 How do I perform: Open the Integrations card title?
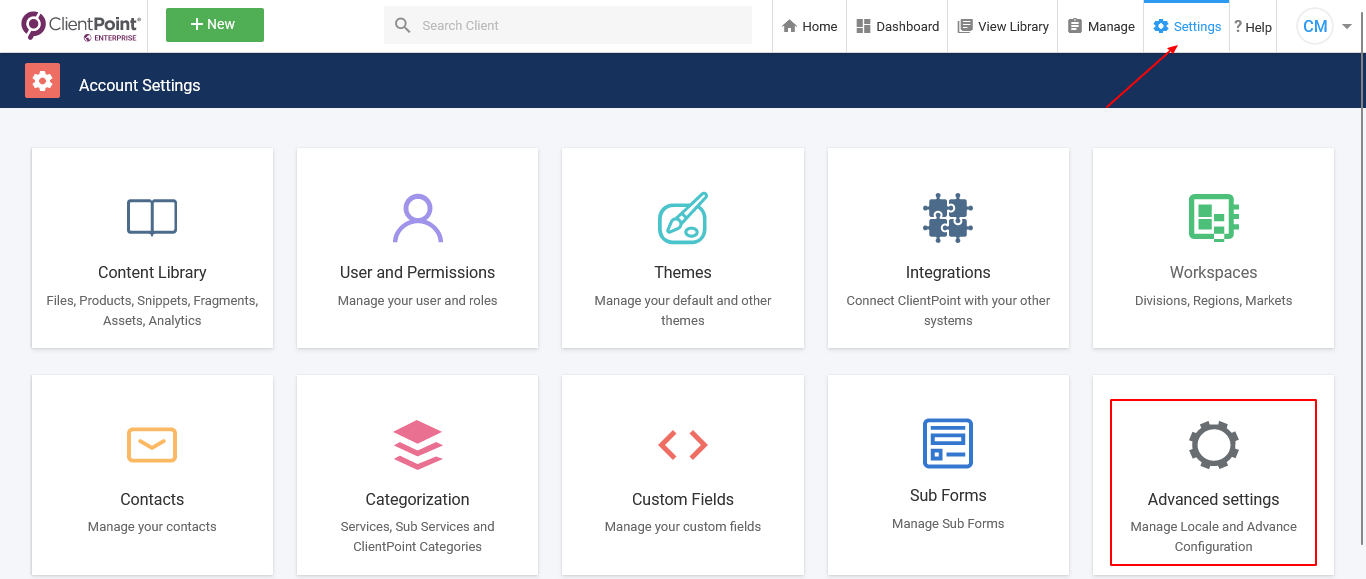pyautogui.click(x=948, y=272)
